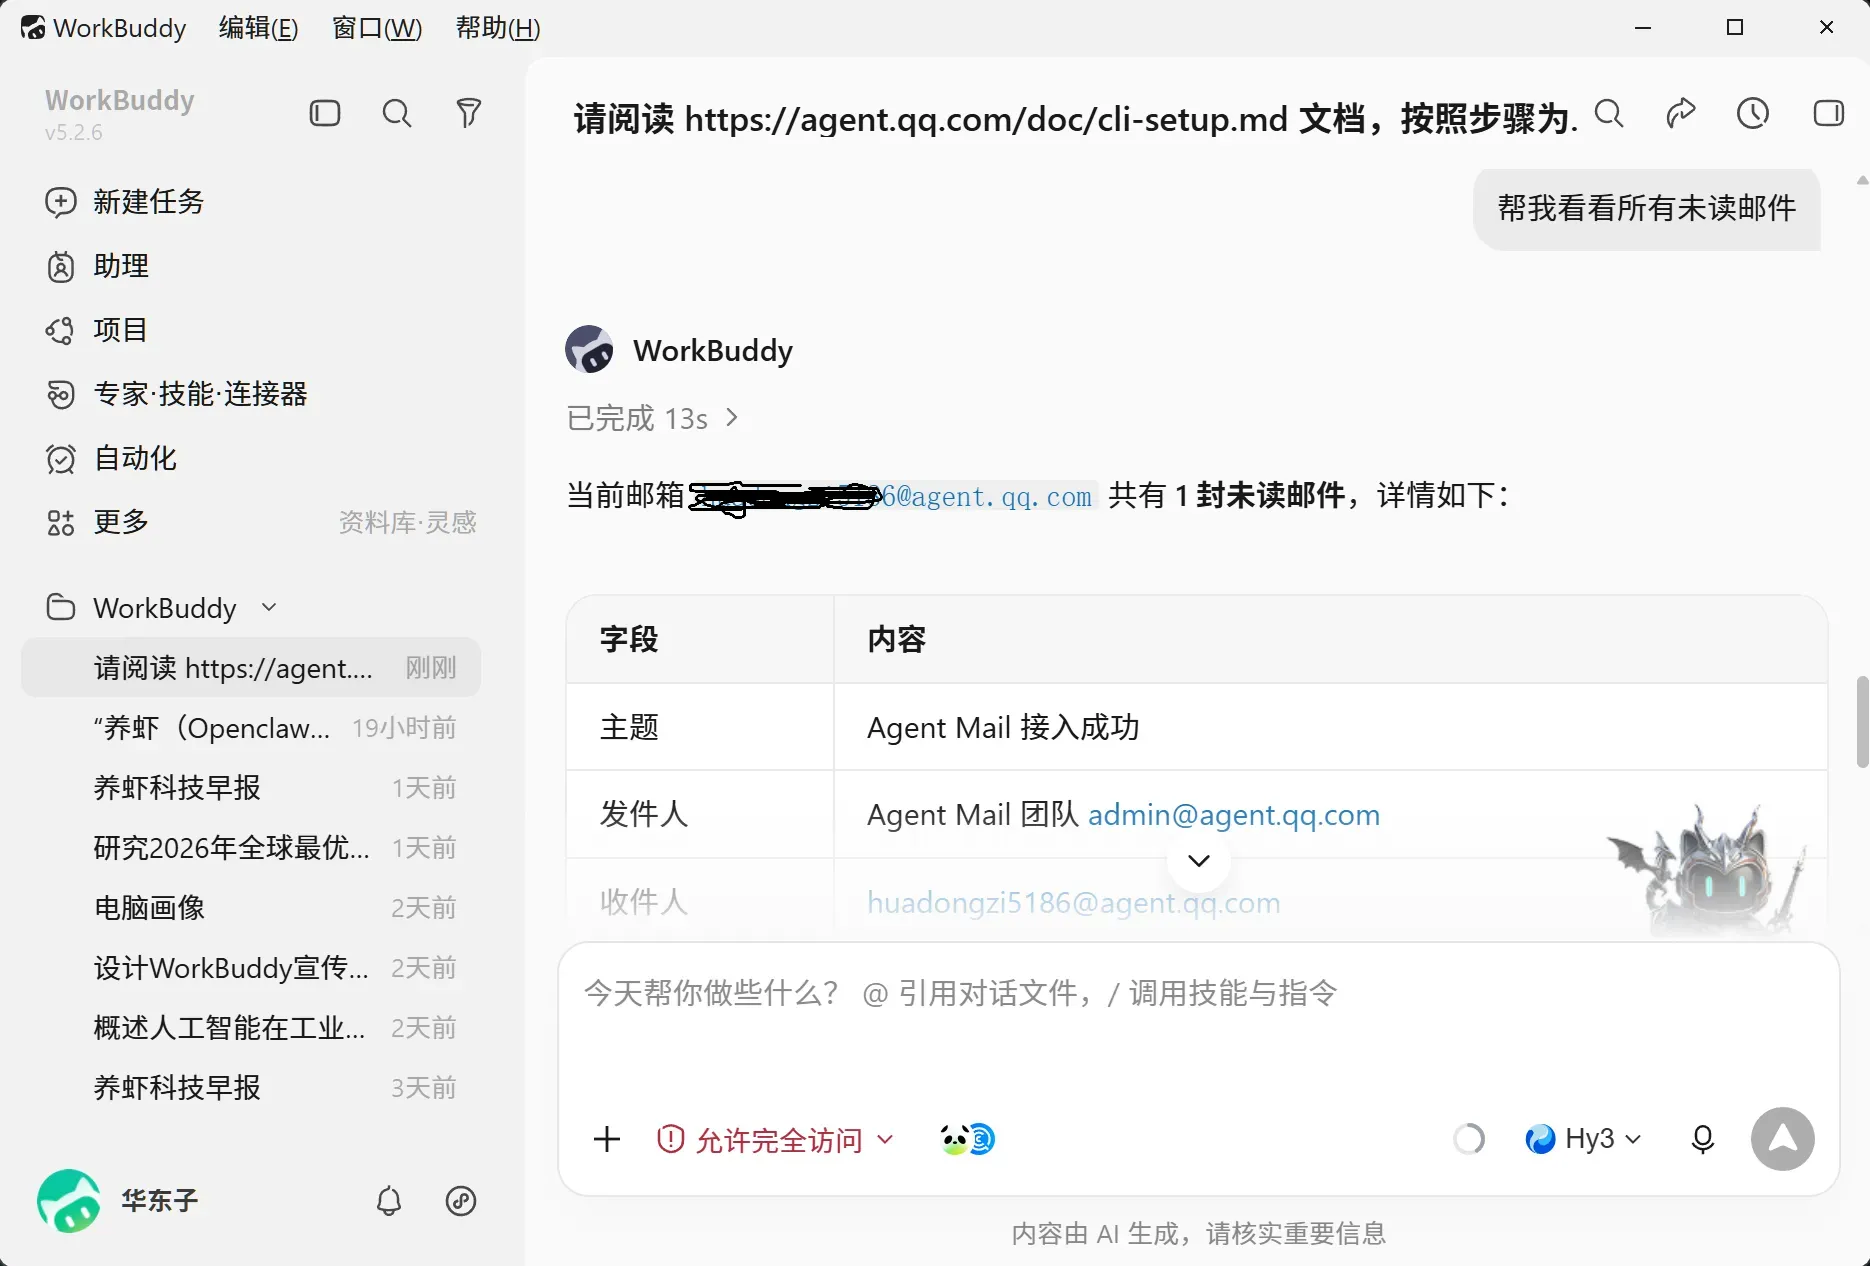This screenshot has width=1870, height=1266.
Task: Click the WorkBuddy app logo in title bar
Action: point(33,28)
